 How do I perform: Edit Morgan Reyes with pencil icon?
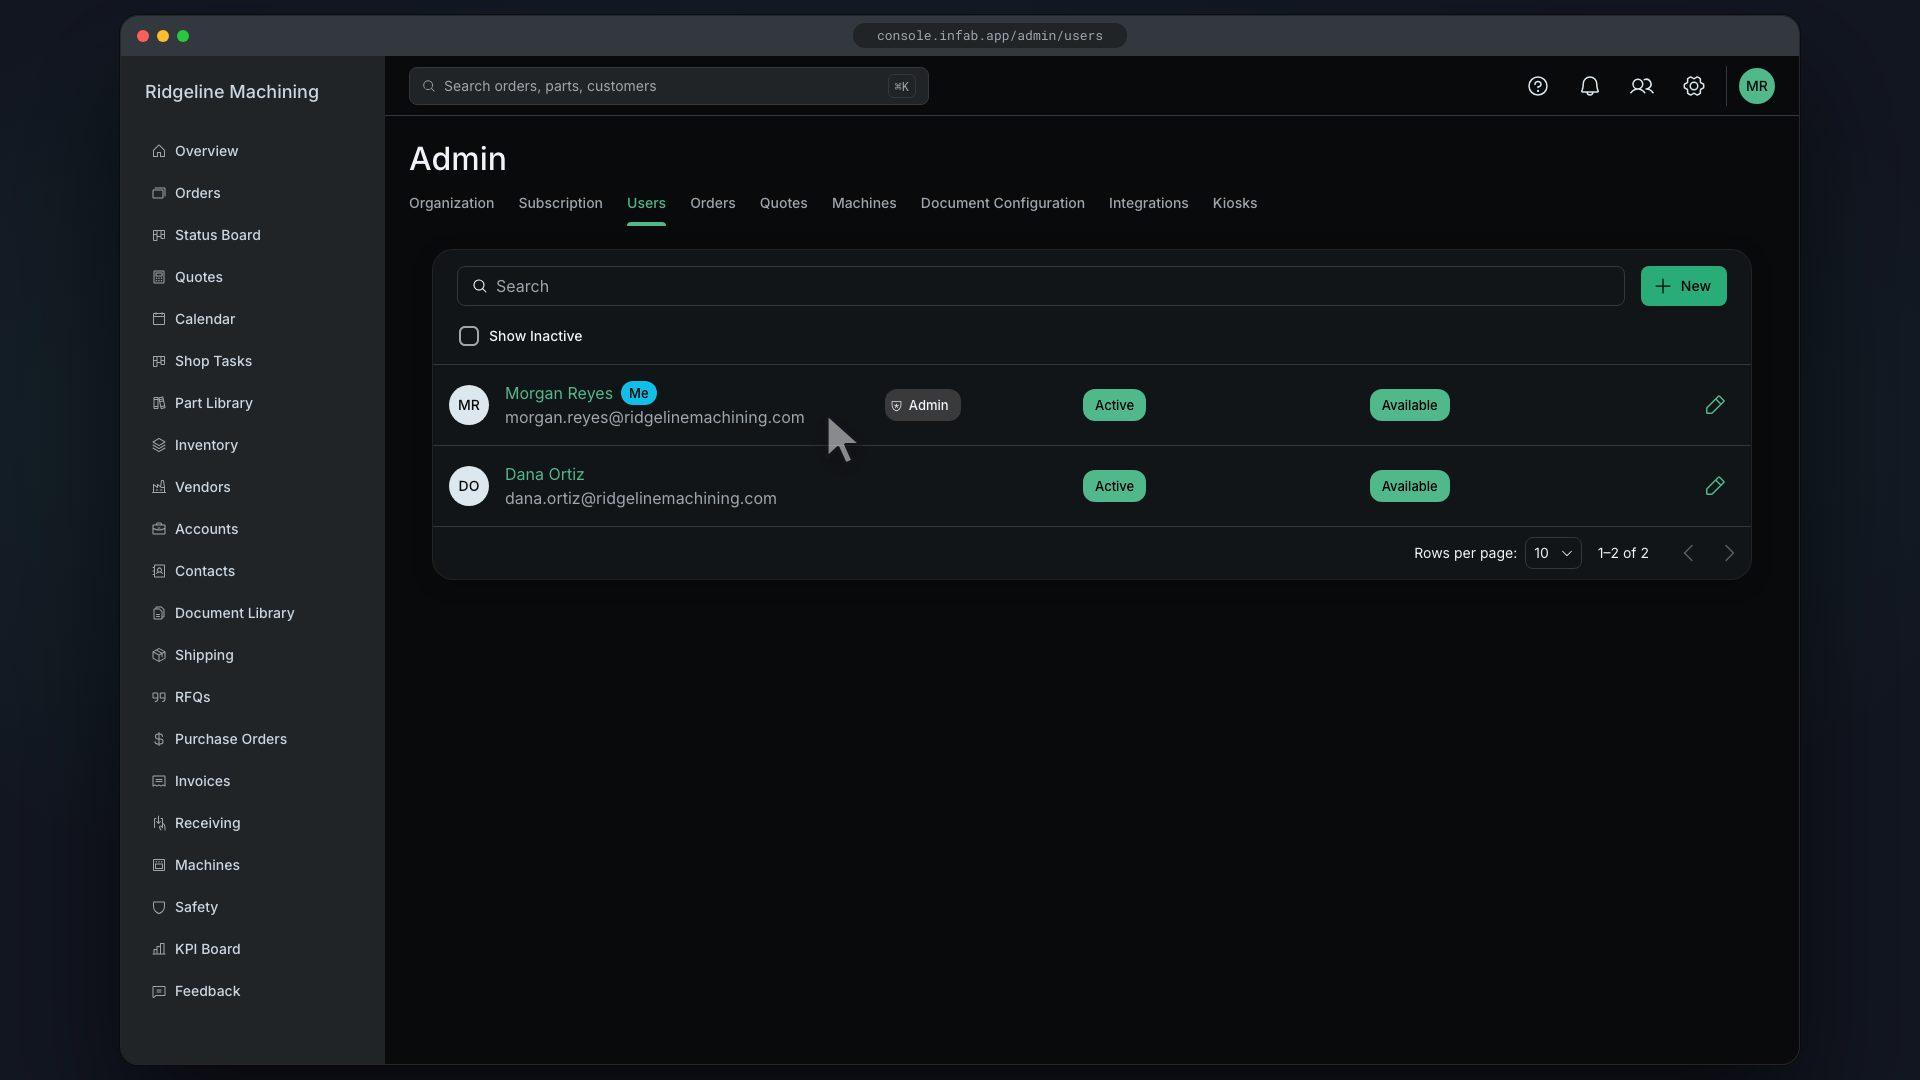point(1715,405)
